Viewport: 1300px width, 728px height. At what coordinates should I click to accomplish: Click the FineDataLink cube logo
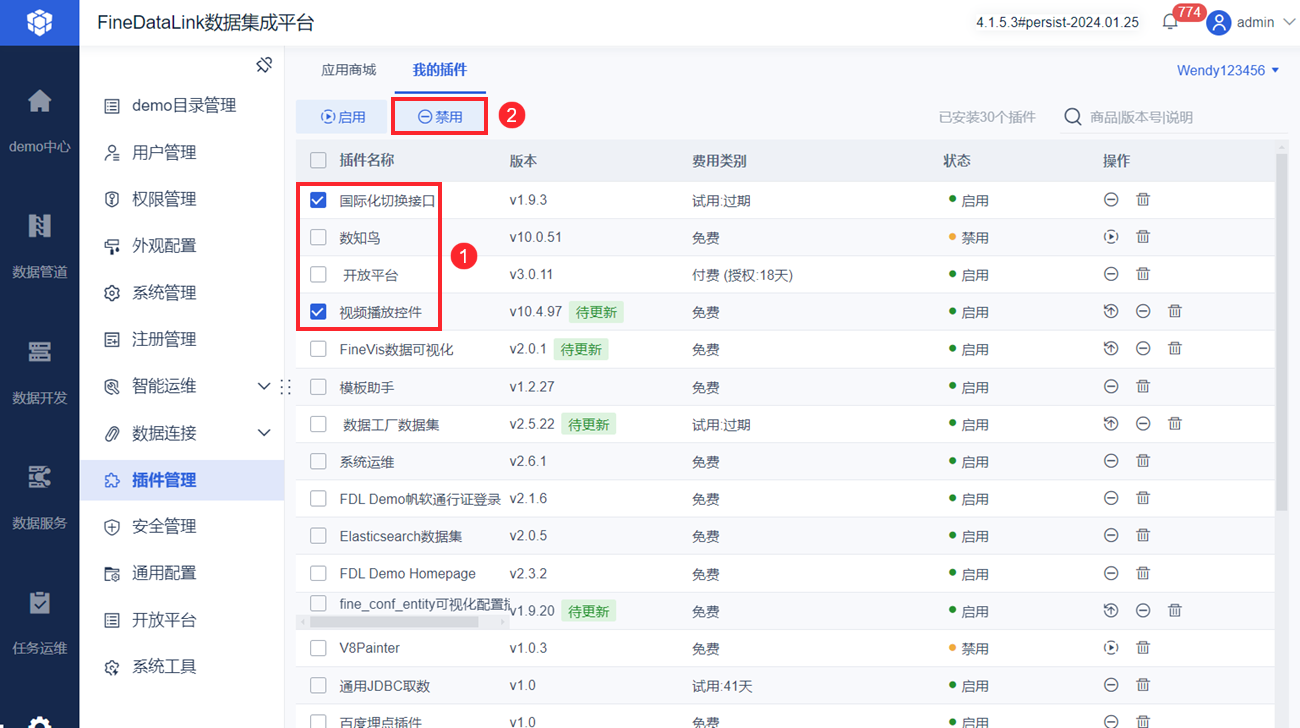tap(39, 22)
